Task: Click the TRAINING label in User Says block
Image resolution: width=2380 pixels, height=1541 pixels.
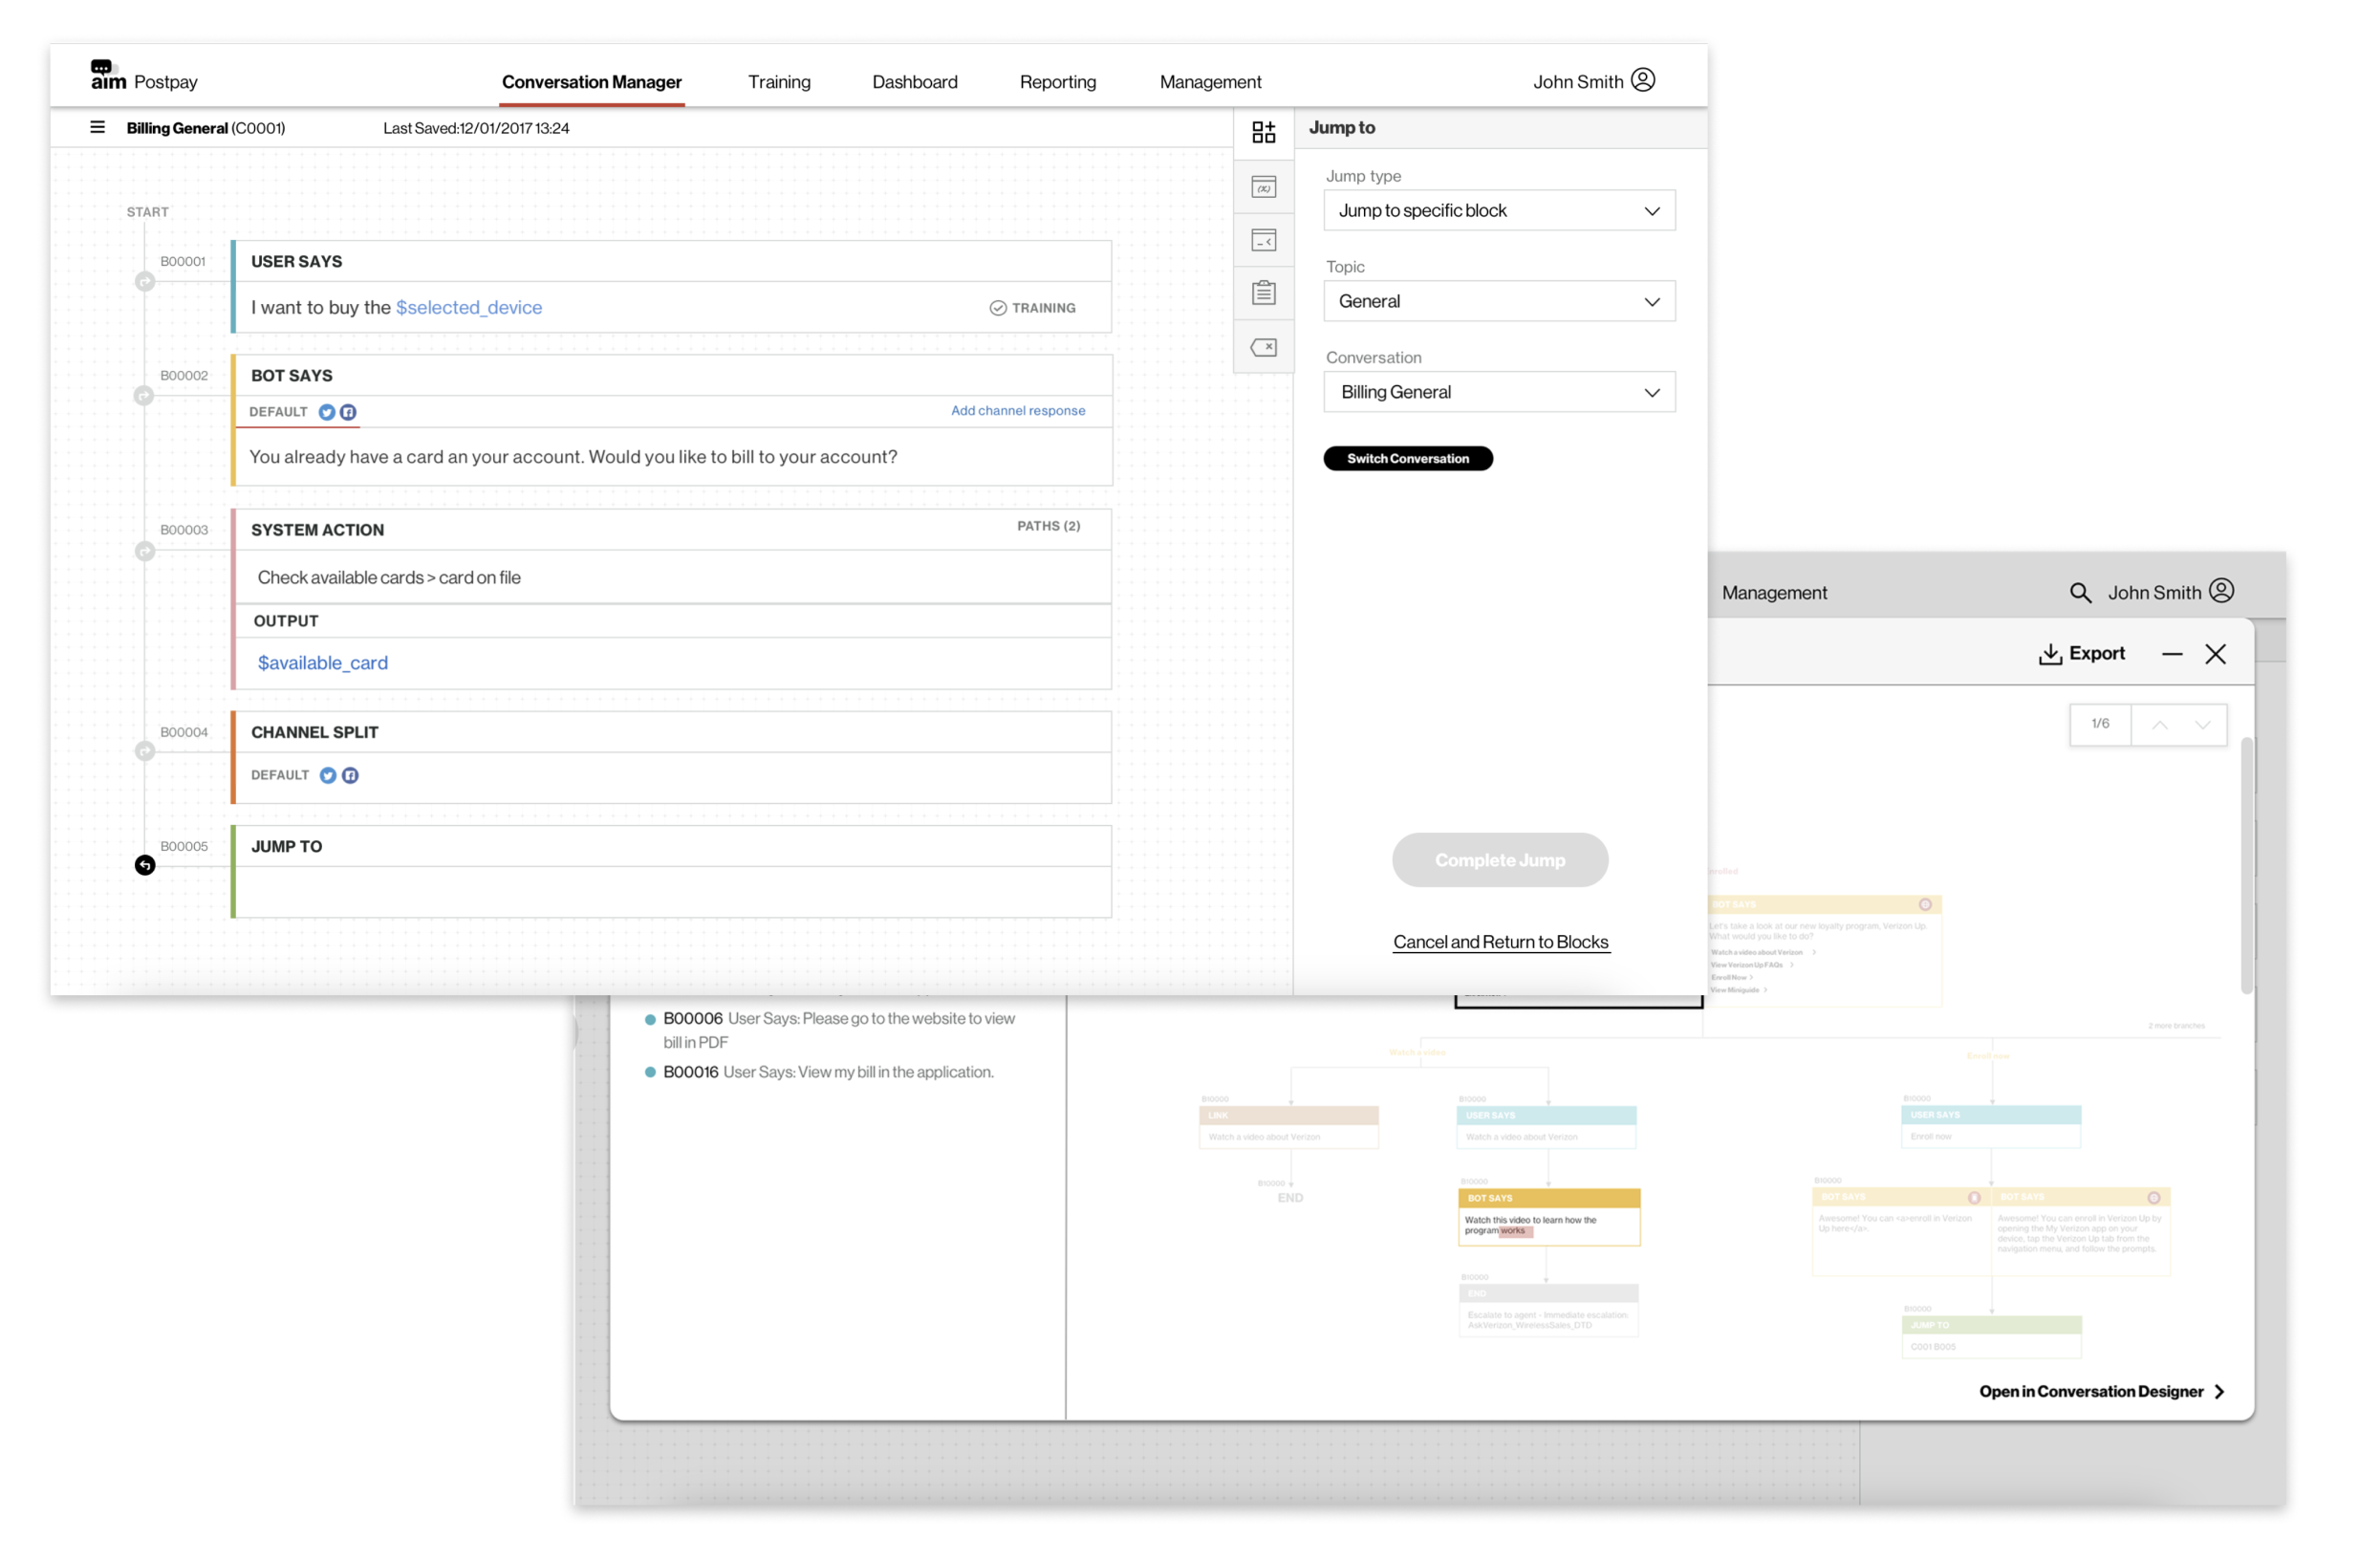Action: point(1044,308)
